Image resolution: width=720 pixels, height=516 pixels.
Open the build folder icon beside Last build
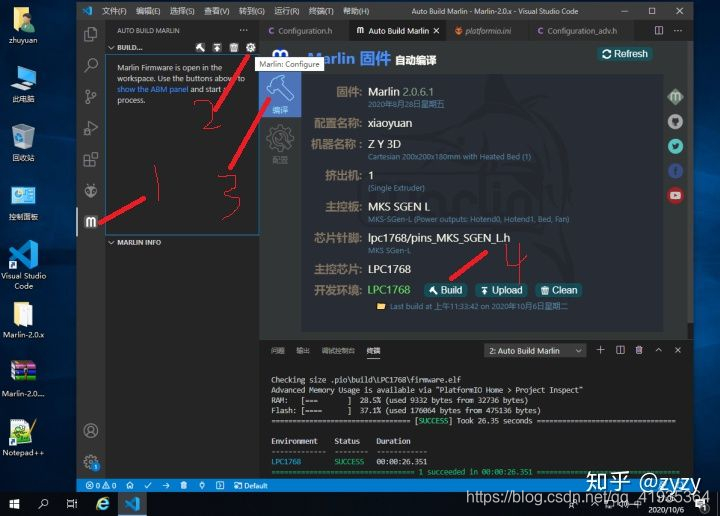pyautogui.click(x=381, y=306)
